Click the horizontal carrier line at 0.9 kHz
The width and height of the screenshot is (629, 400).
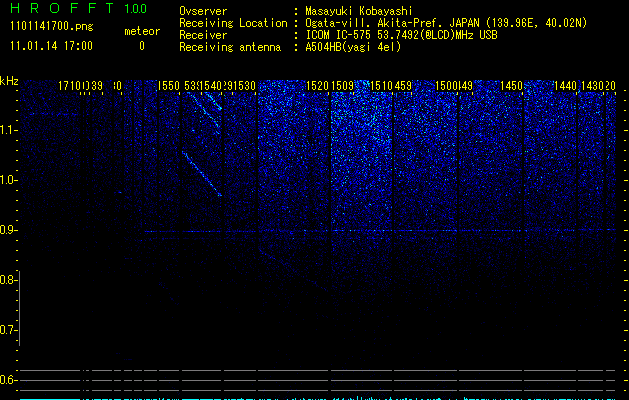coord(380,231)
